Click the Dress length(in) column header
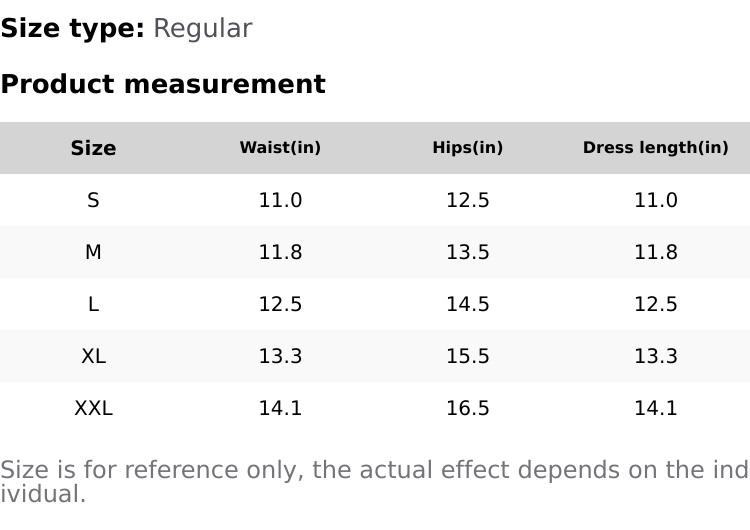The width and height of the screenshot is (750, 530). [655, 148]
